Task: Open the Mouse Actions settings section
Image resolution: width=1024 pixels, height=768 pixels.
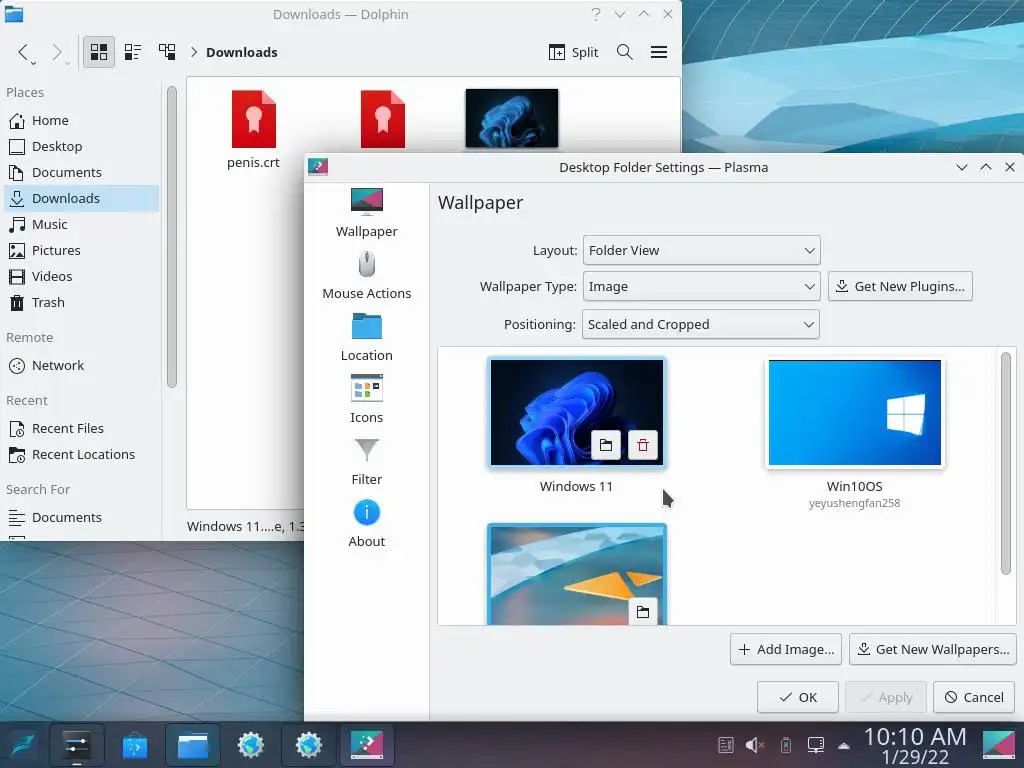Action: coord(366,275)
